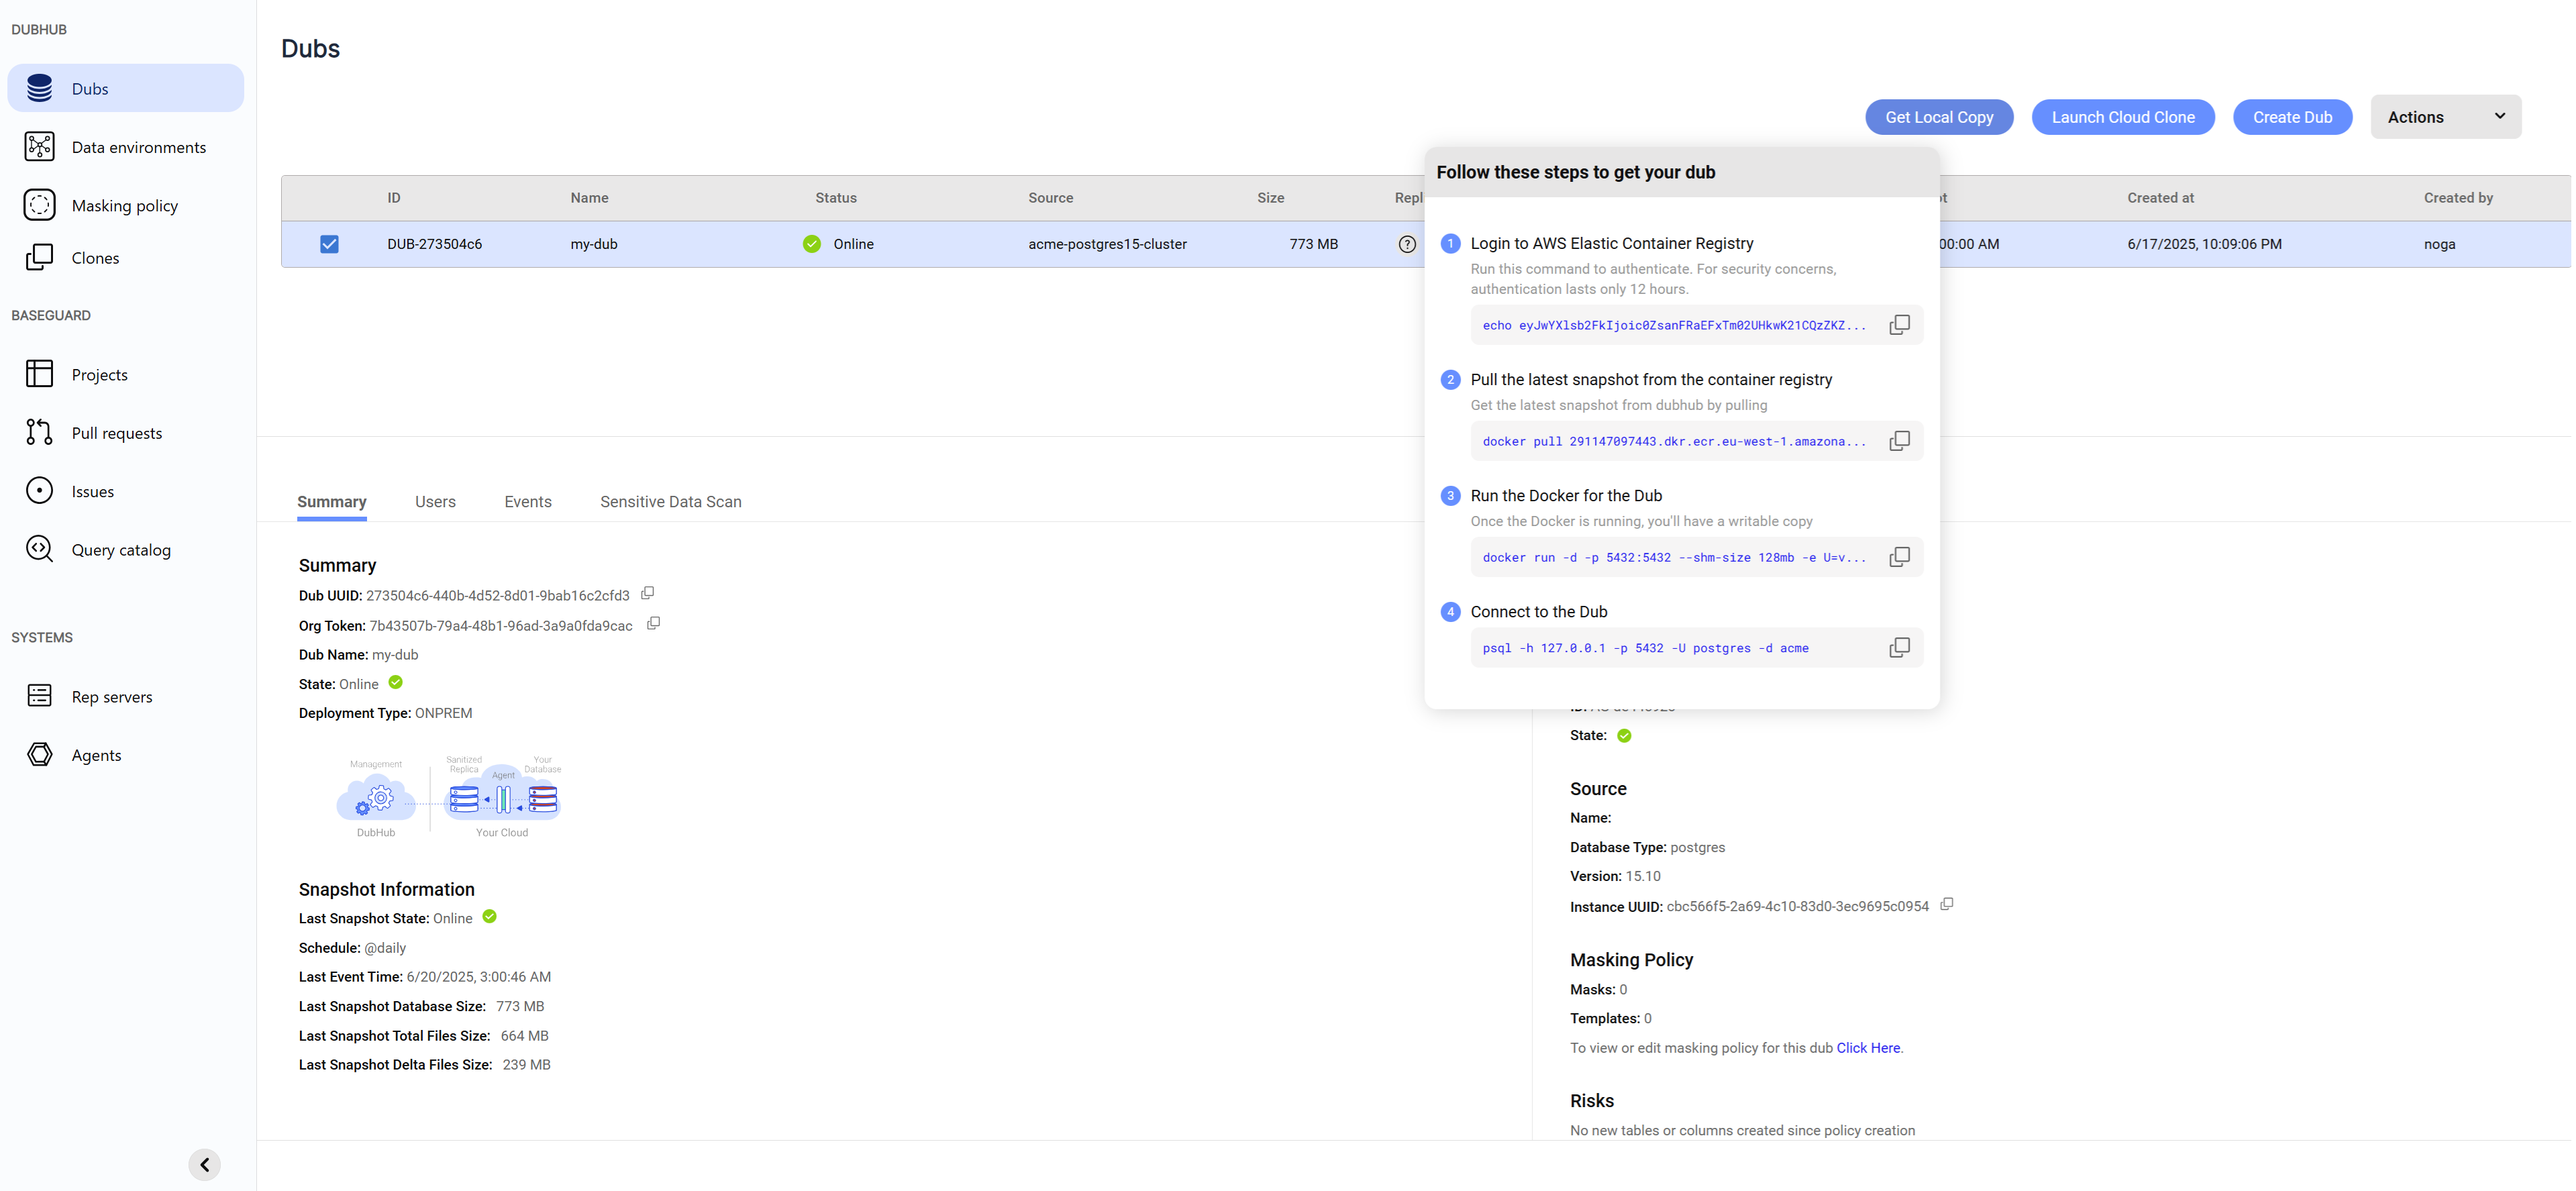
Task: Copy the echo login command
Action: click(1898, 325)
